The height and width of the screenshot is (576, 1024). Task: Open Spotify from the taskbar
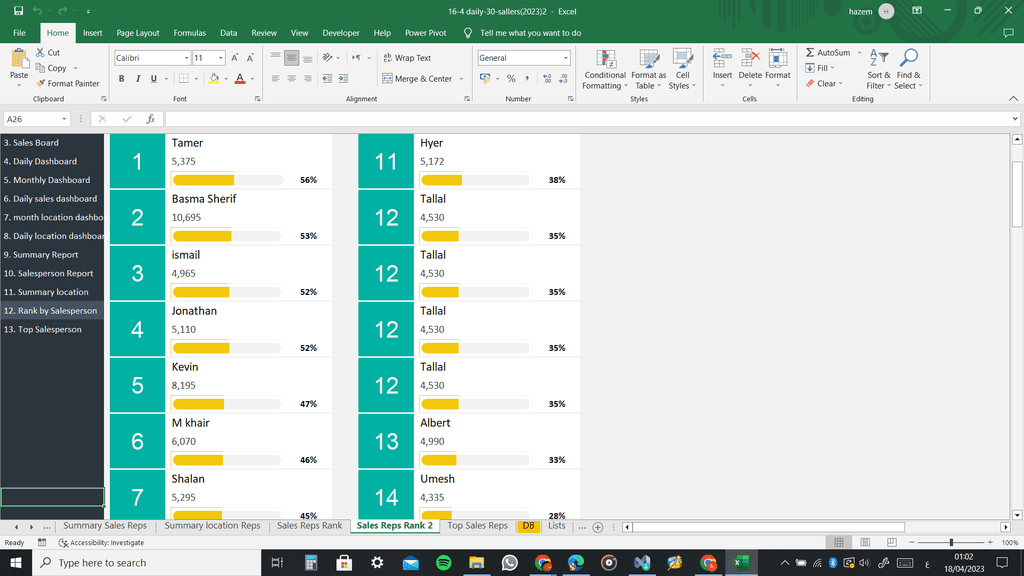click(x=443, y=562)
